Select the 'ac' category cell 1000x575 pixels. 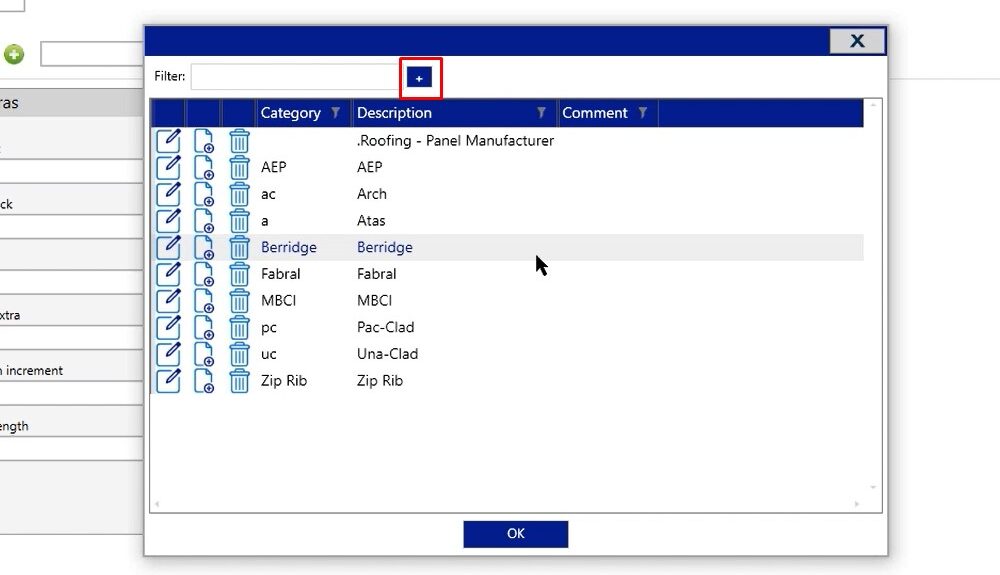(268, 194)
